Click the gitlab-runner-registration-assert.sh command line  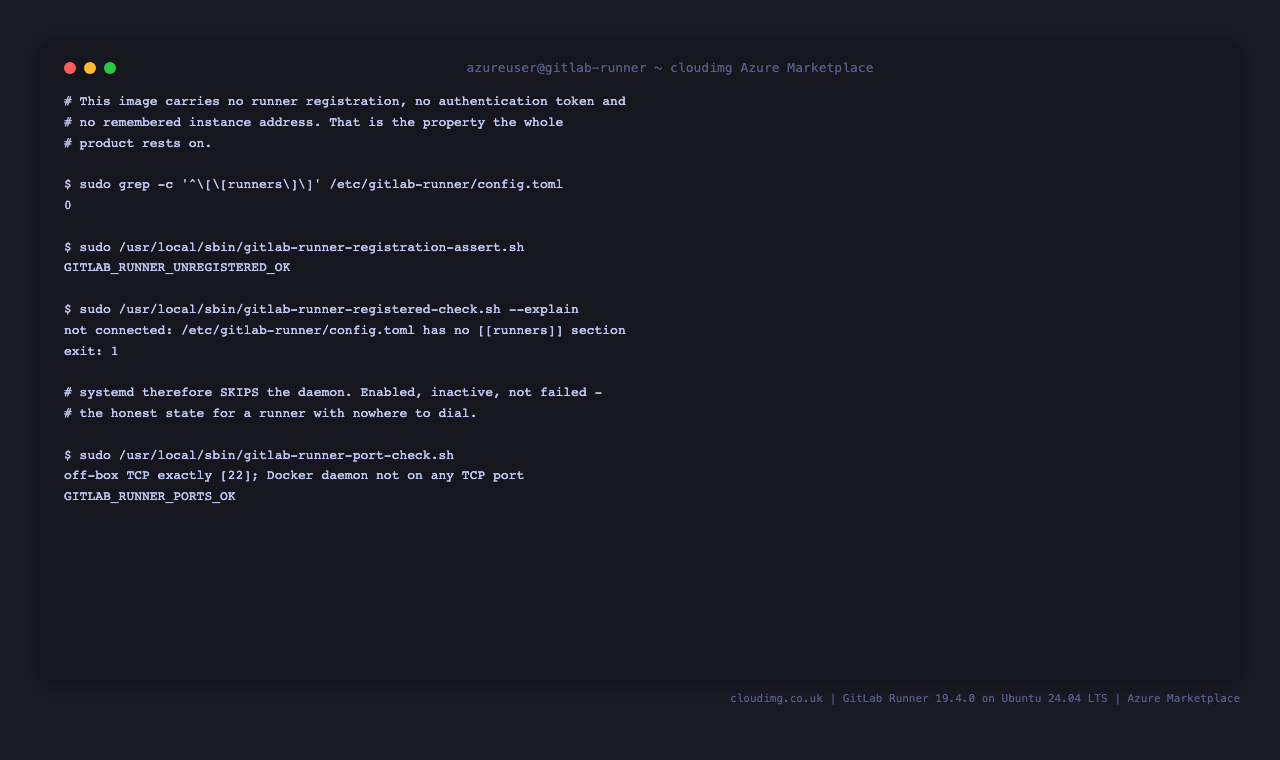294,247
